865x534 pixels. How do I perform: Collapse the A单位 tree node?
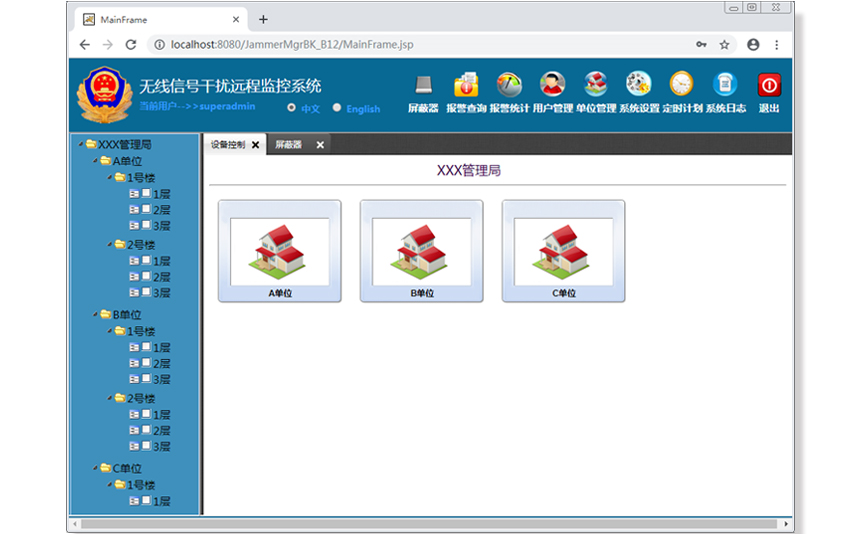tap(95, 161)
